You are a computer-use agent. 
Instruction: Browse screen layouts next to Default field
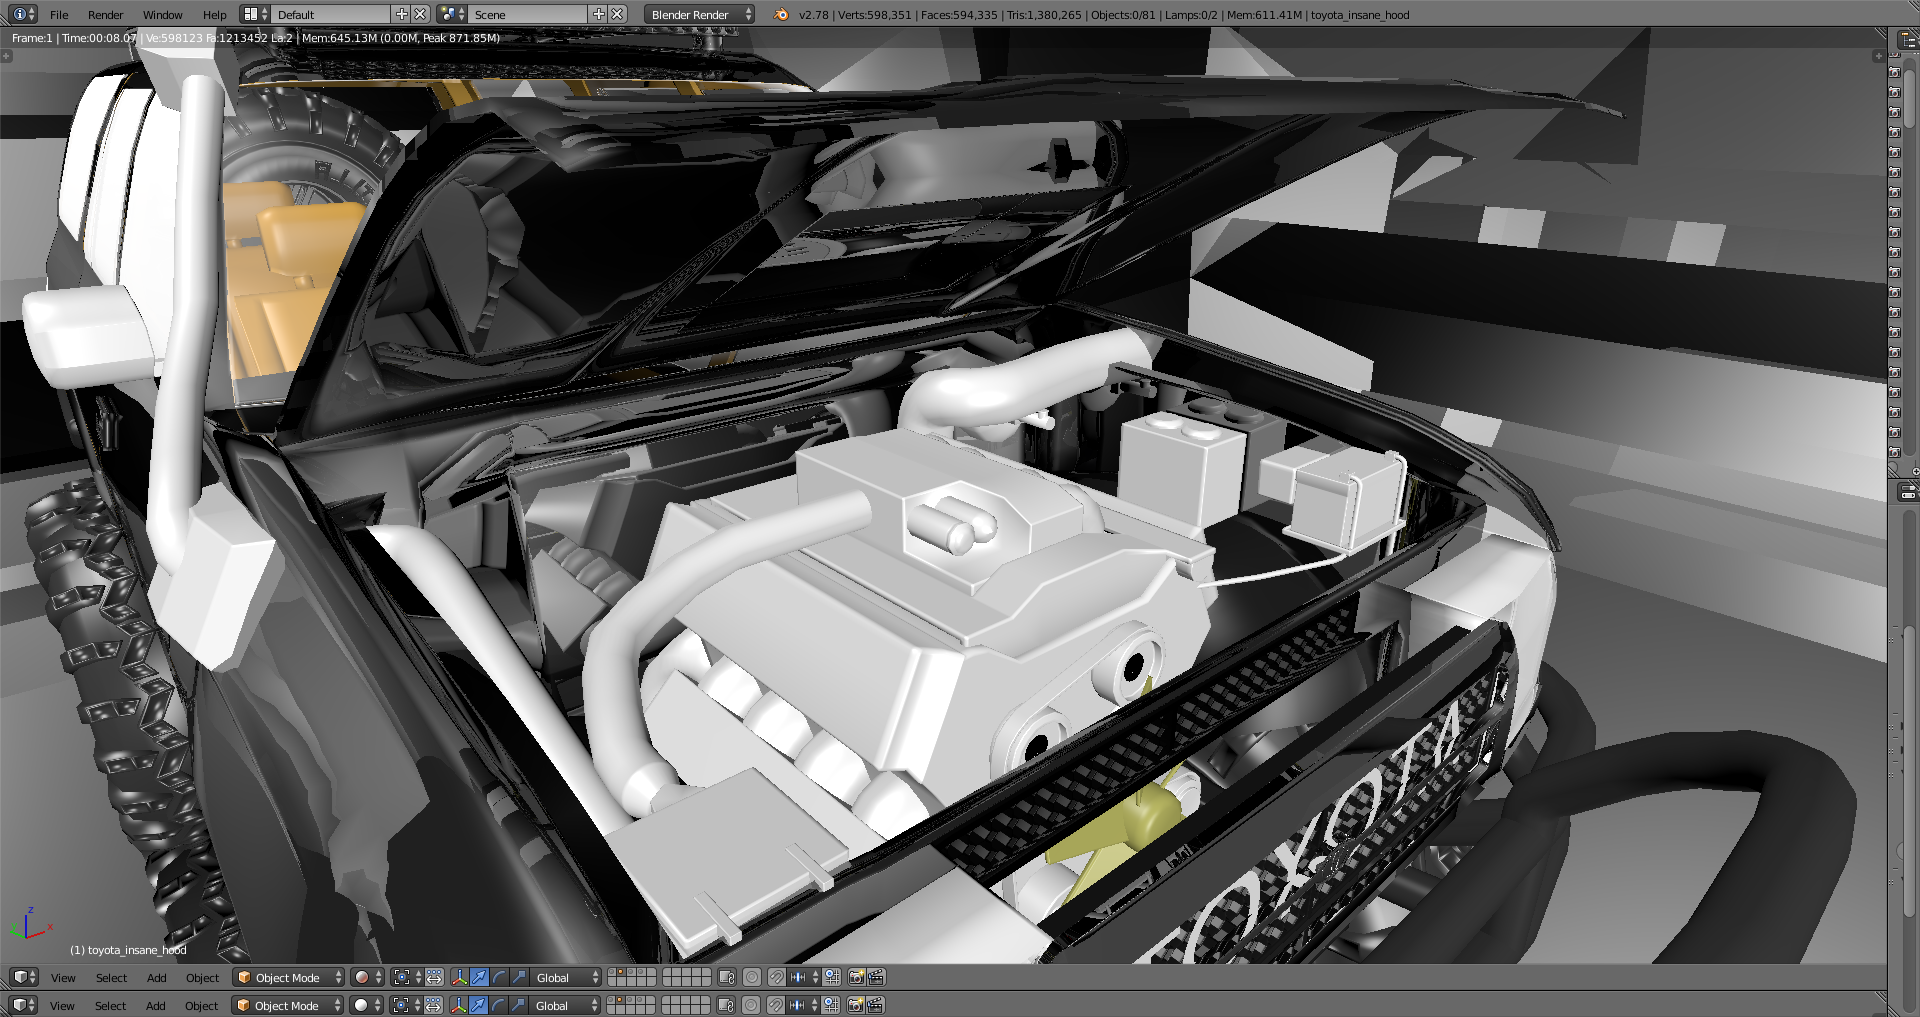[x=255, y=14]
